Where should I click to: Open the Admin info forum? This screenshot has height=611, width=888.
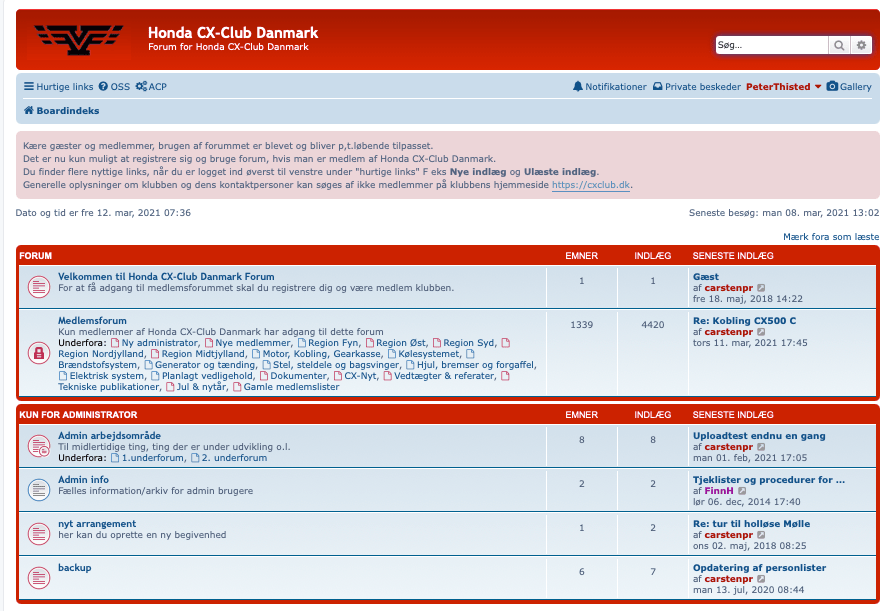(x=83, y=480)
